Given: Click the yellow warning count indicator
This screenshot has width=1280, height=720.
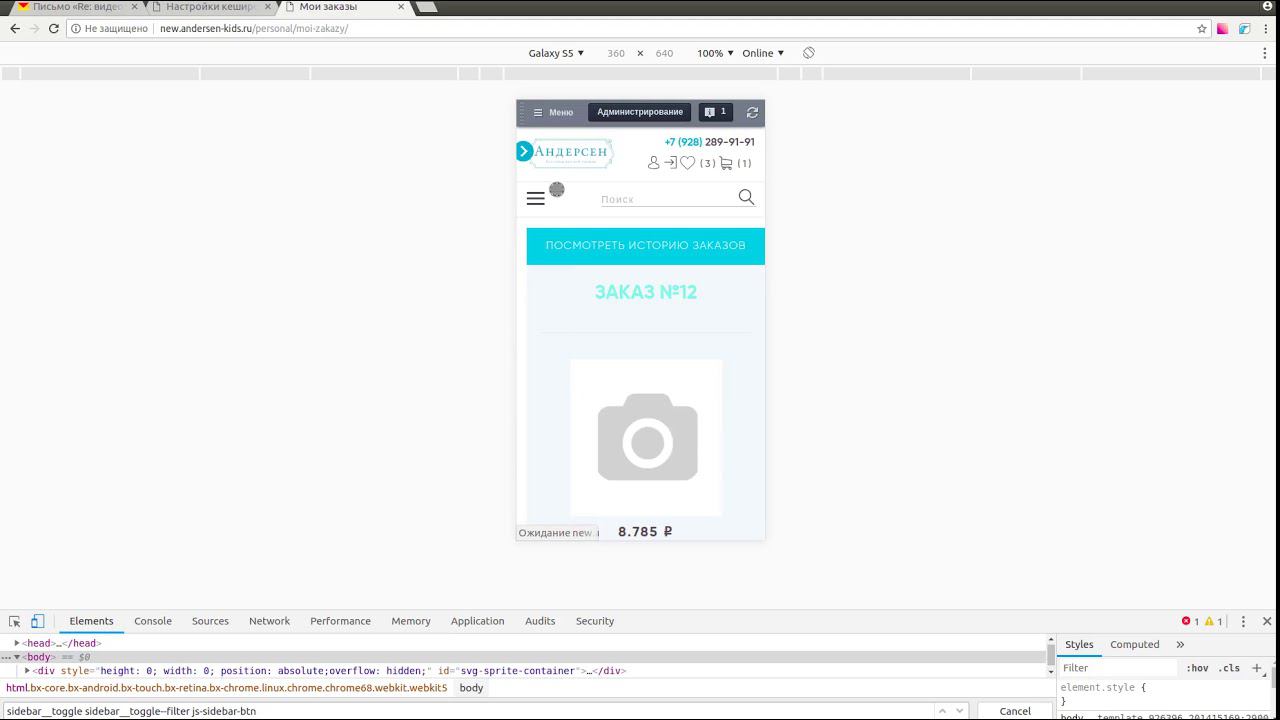Looking at the screenshot, I should click(1213, 621).
